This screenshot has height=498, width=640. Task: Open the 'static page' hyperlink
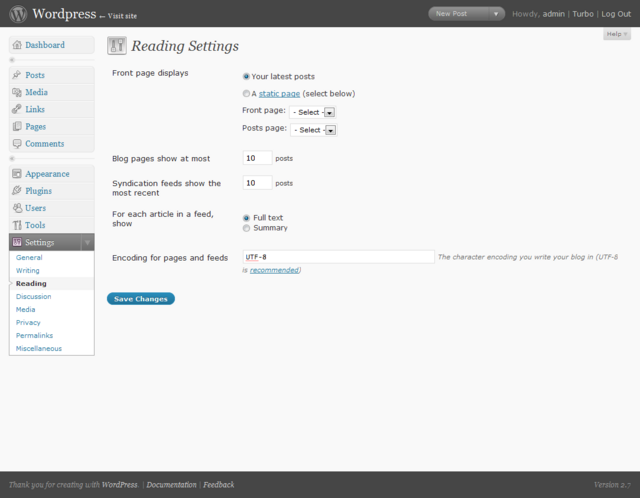click(x=279, y=94)
